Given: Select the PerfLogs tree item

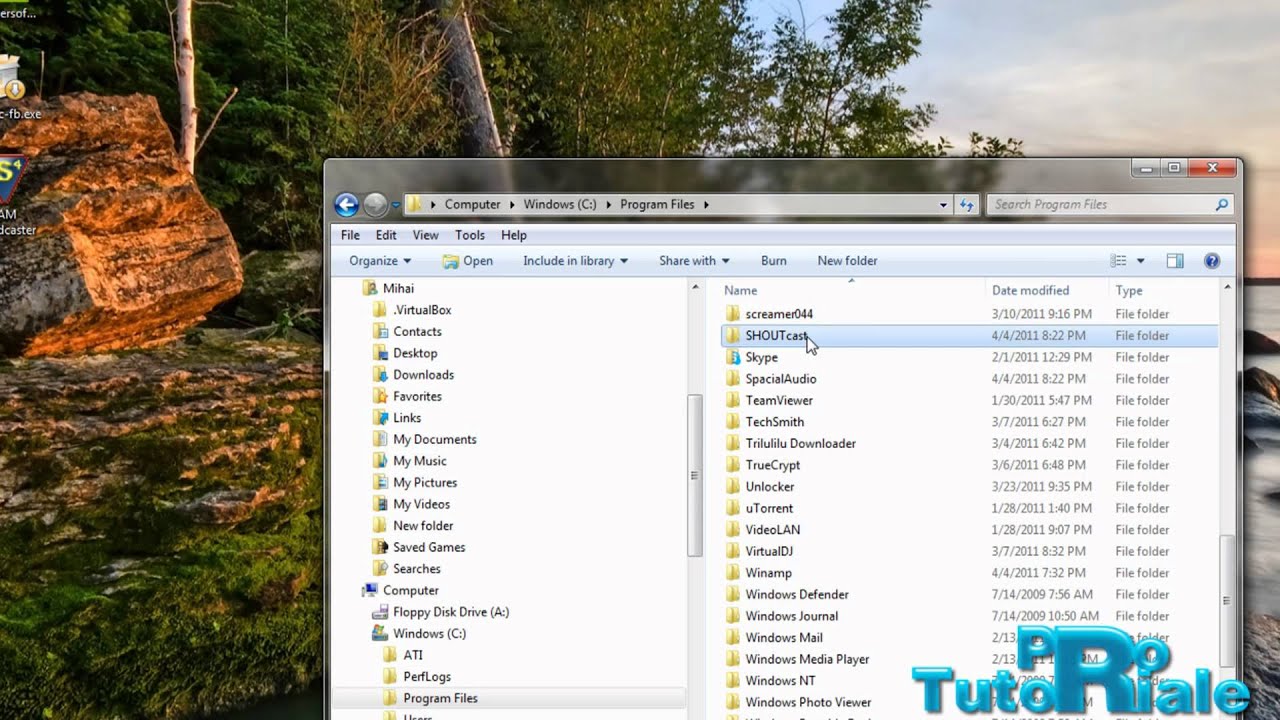Looking at the screenshot, I should click(427, 677).
